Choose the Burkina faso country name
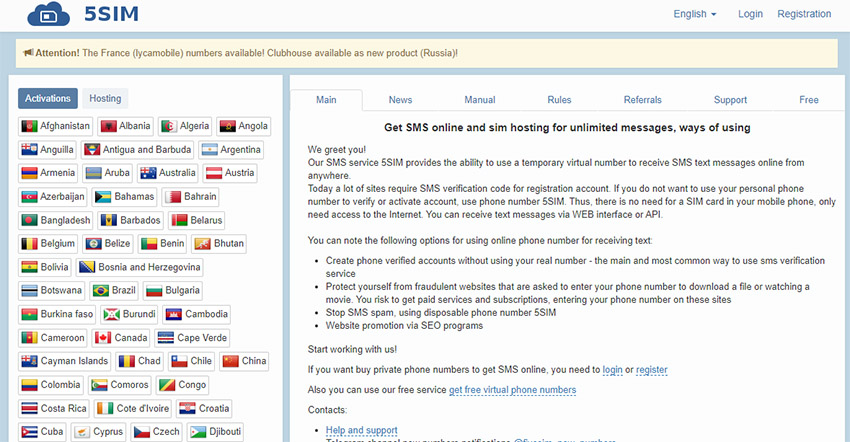This screenshot has height=442, width=850. click(x=67, y=314)
